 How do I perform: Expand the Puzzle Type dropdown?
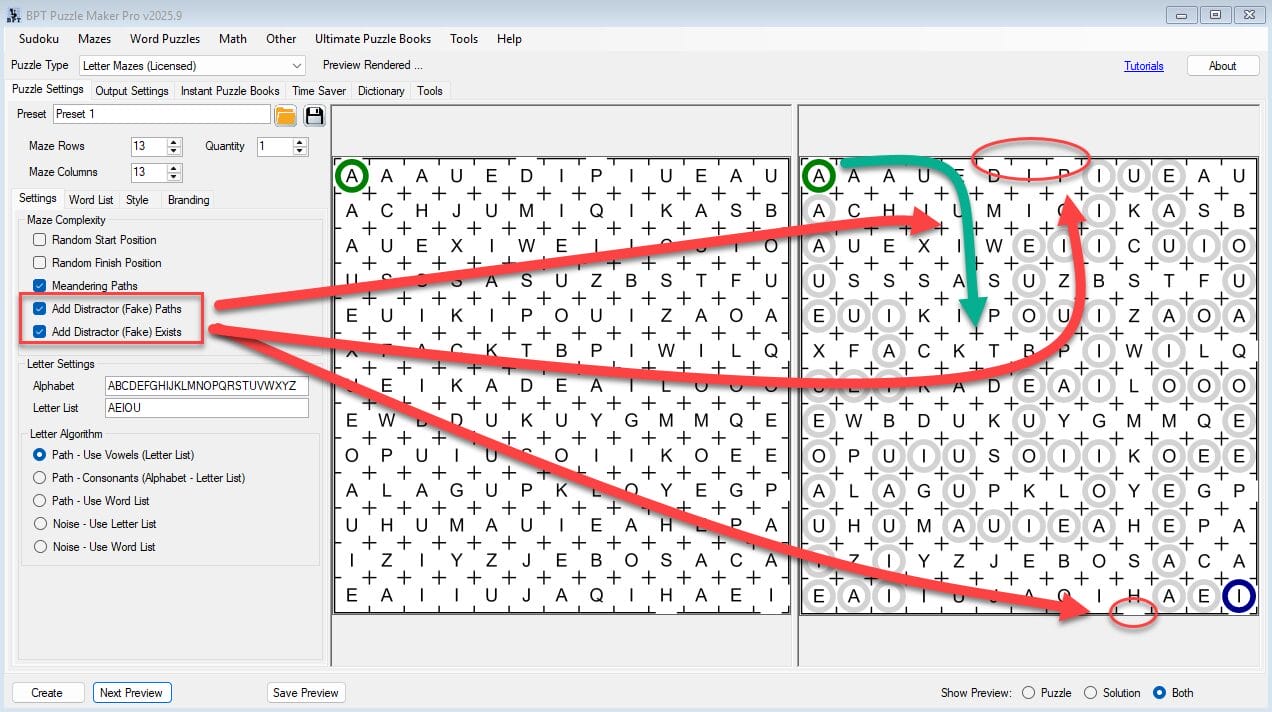[x=296, y=66]
